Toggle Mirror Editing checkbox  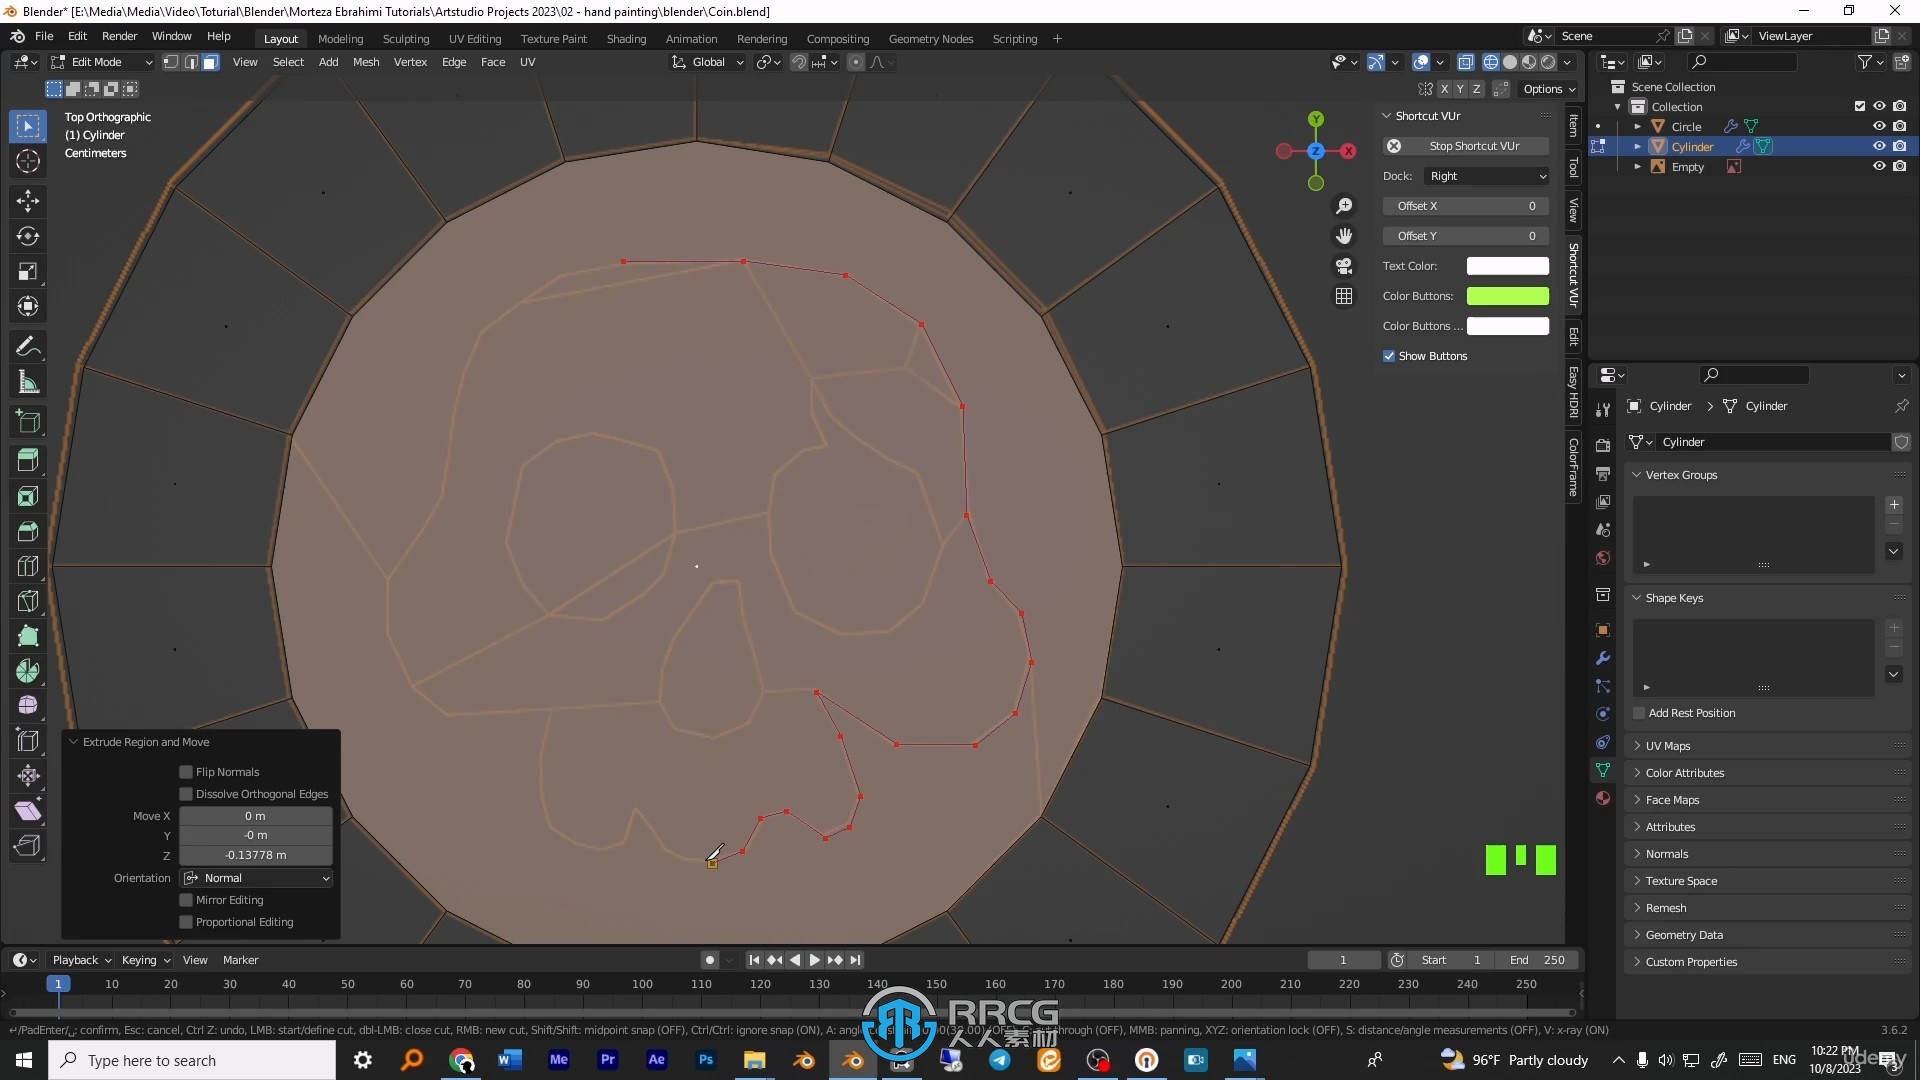click(186, 899)
